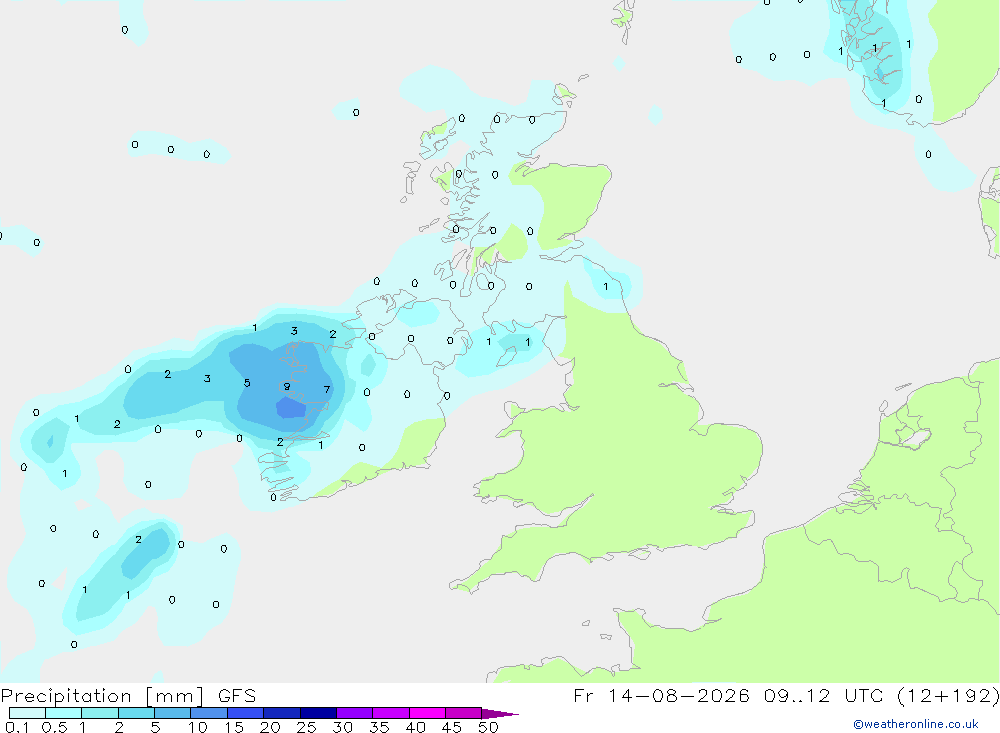Click the '9' precipitation value over Ireland
Screen dimensions: 1000x733
pyautogui.click(x=287, y=387)
